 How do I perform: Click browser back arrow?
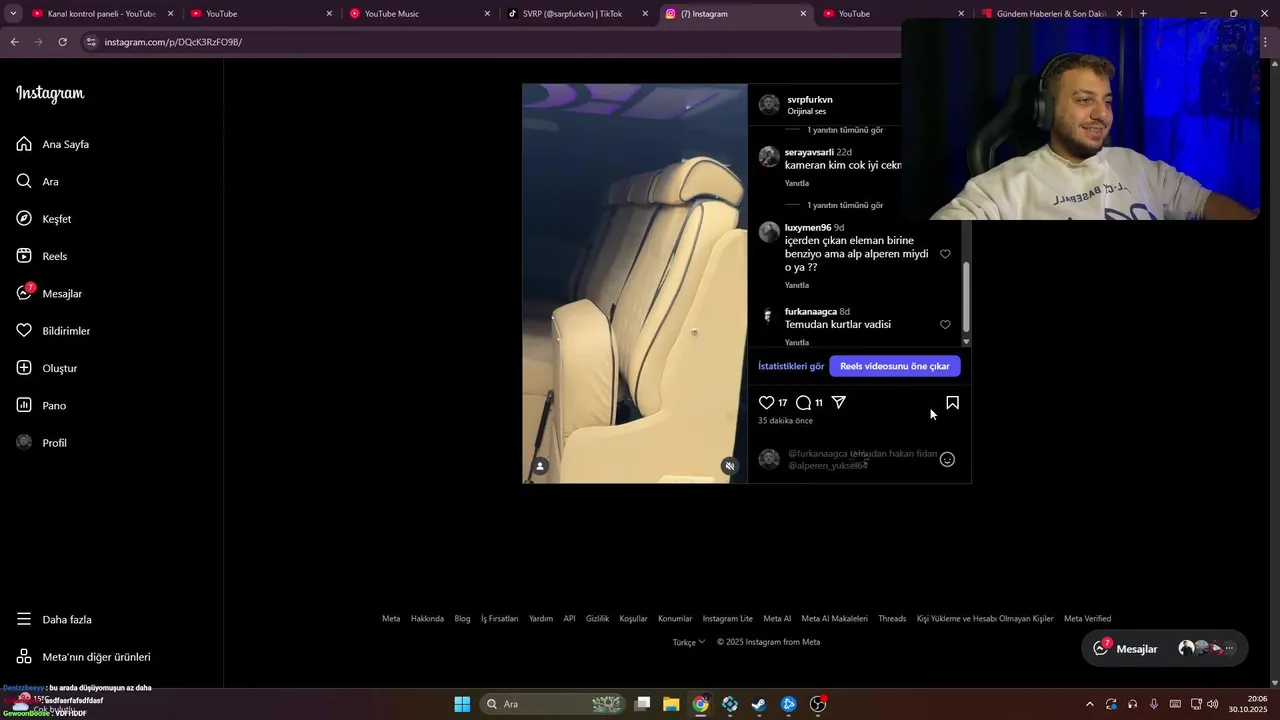14,42
